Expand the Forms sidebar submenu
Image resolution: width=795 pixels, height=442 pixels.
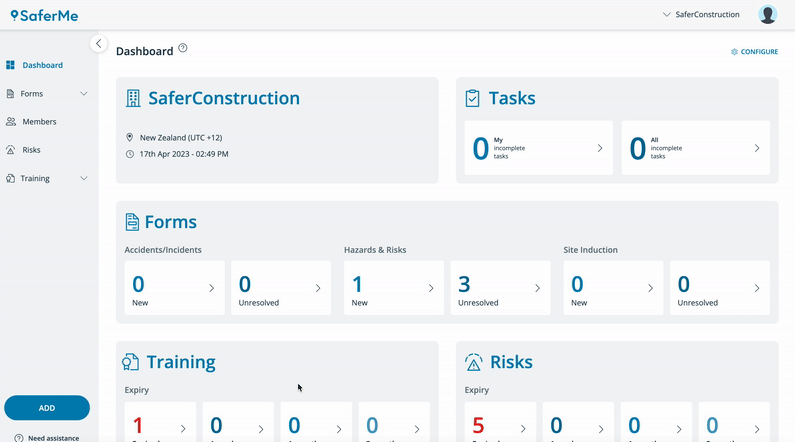tap(84, 94)
